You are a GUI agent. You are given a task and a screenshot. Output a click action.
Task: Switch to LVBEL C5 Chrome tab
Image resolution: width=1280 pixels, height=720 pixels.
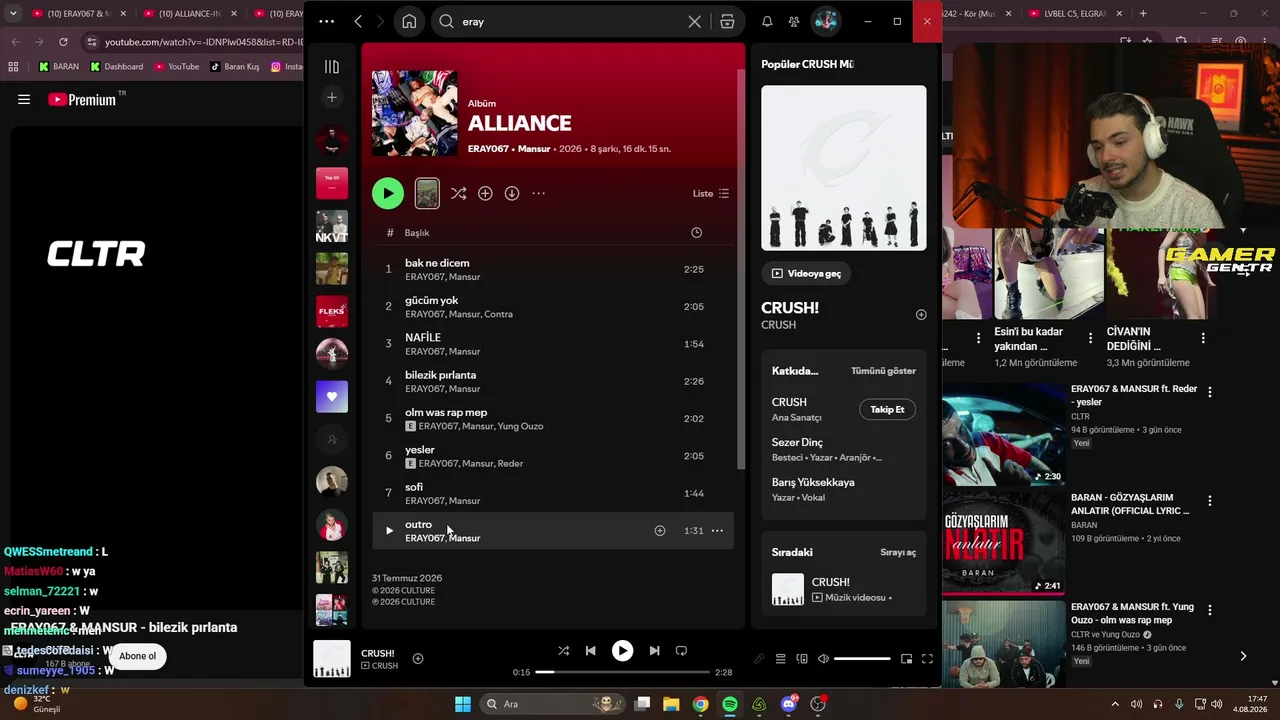point(1075,14)
